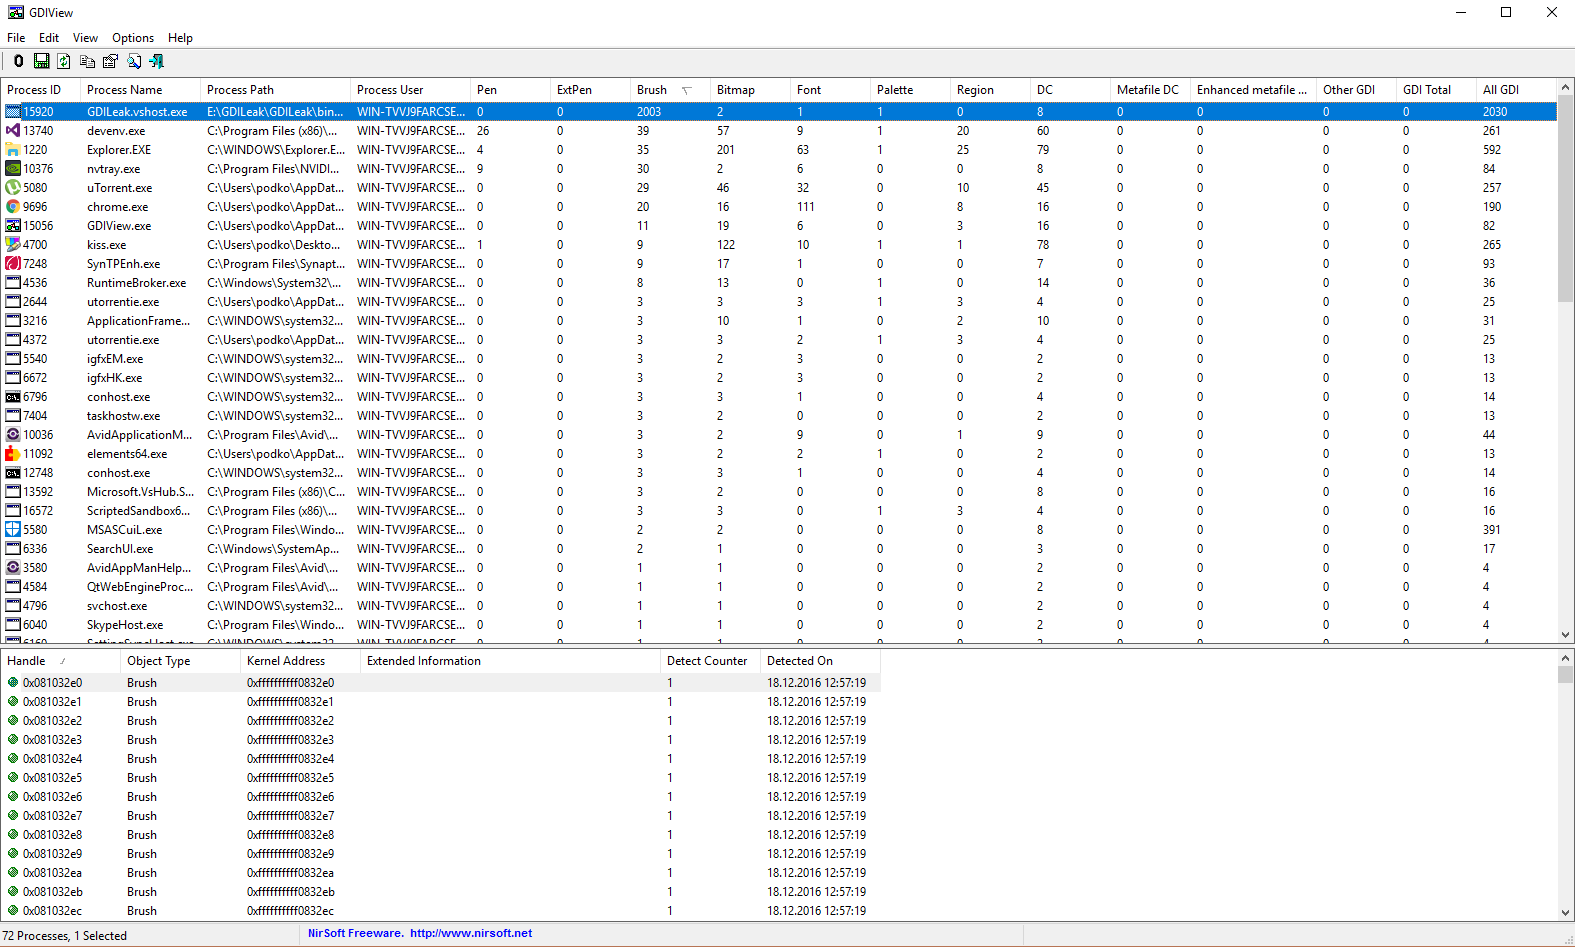The width and height of the screenshot is (1575, 947).
Task: Click the process list scroll-down arrow
Action: (1566, 635)
